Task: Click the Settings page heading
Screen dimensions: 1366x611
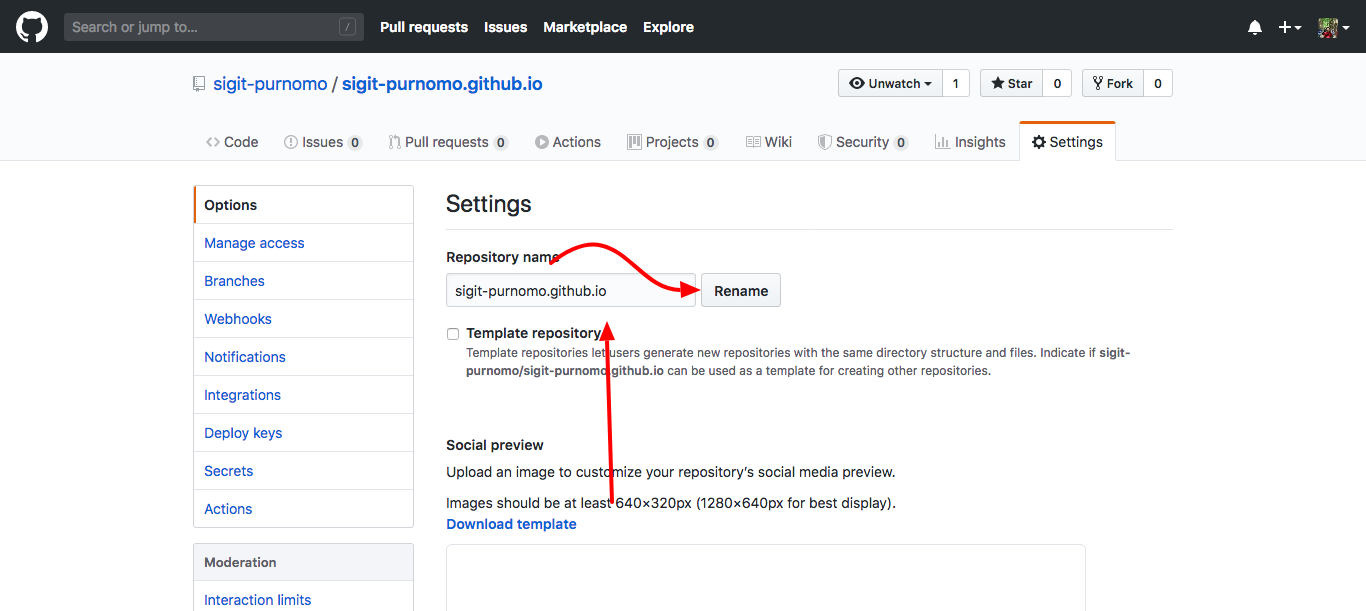Action: [x=489, y=204]
